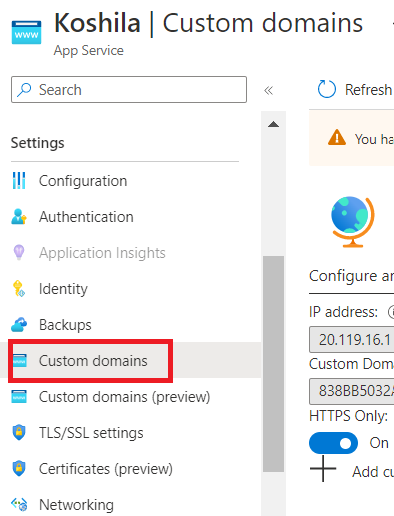
Task: Click the sidebar Search field
Action: tap(129, 90)
